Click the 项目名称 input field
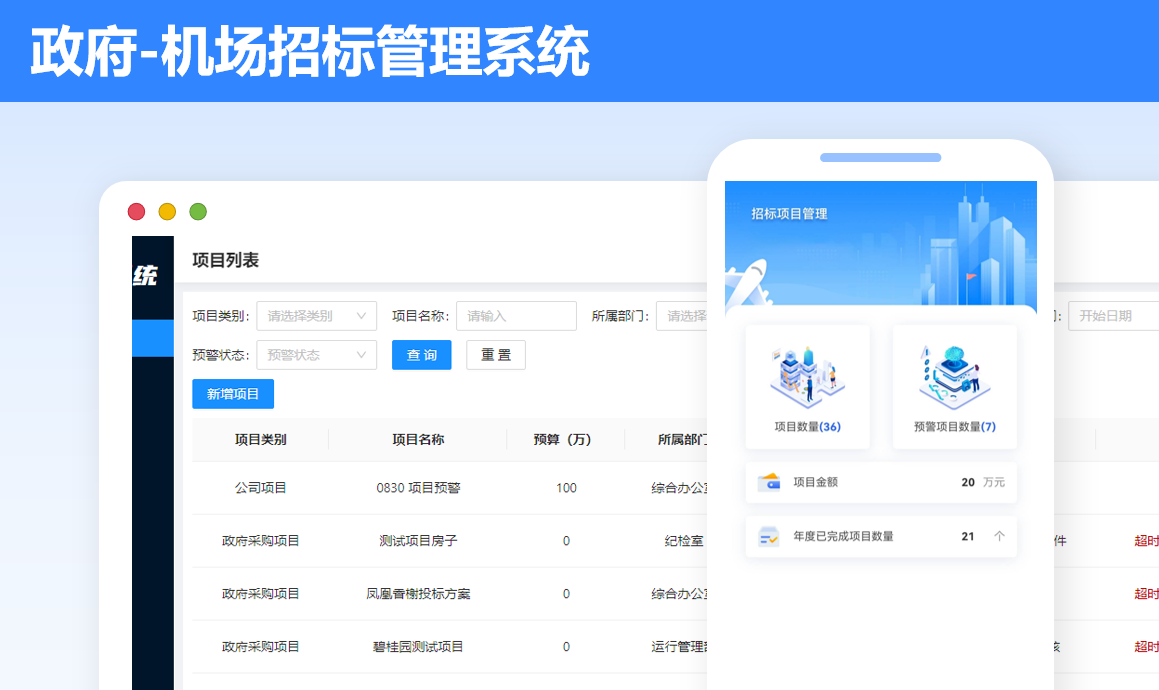The width and height of the screenshot is (1159, 690). pyautogui.click(x=516, y=316)
